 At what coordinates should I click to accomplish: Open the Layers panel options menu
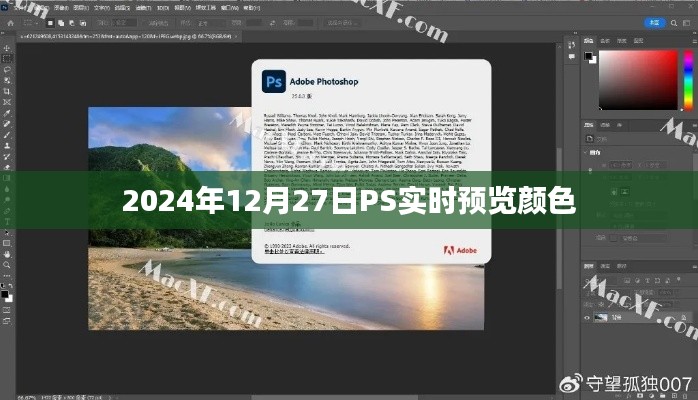[695, 266]
